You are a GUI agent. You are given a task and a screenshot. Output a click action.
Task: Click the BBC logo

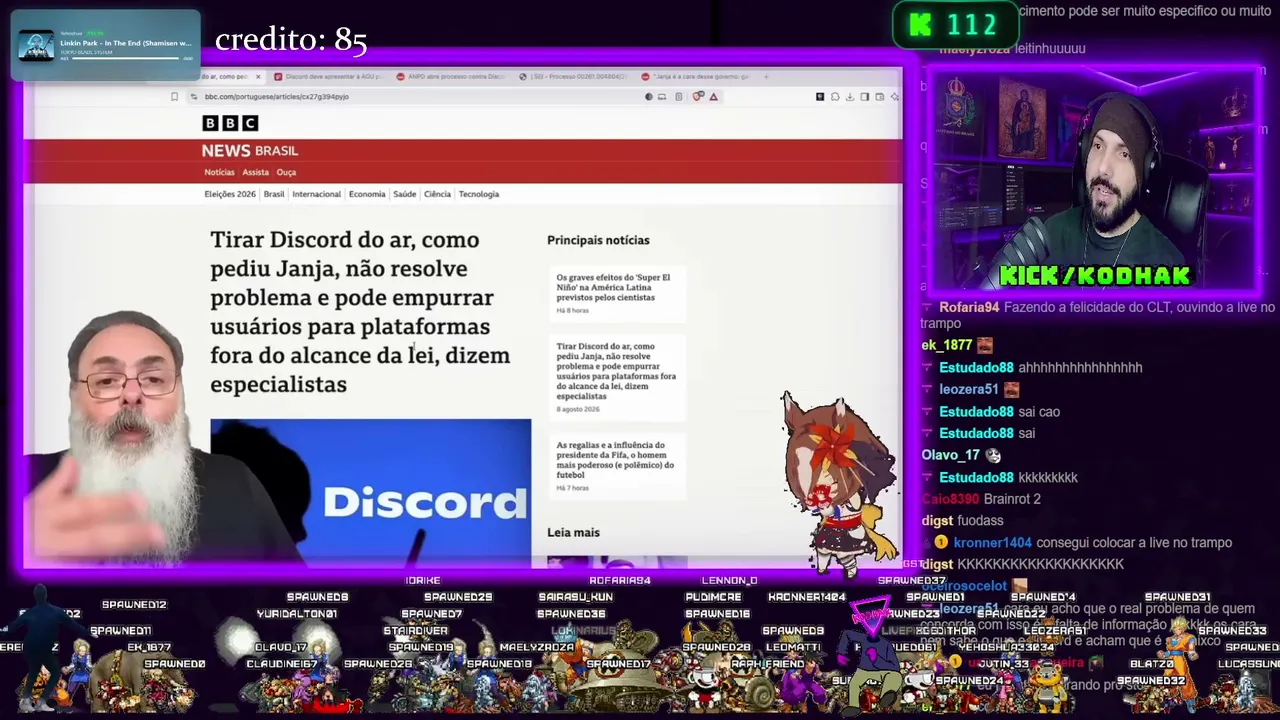(230, 123)
